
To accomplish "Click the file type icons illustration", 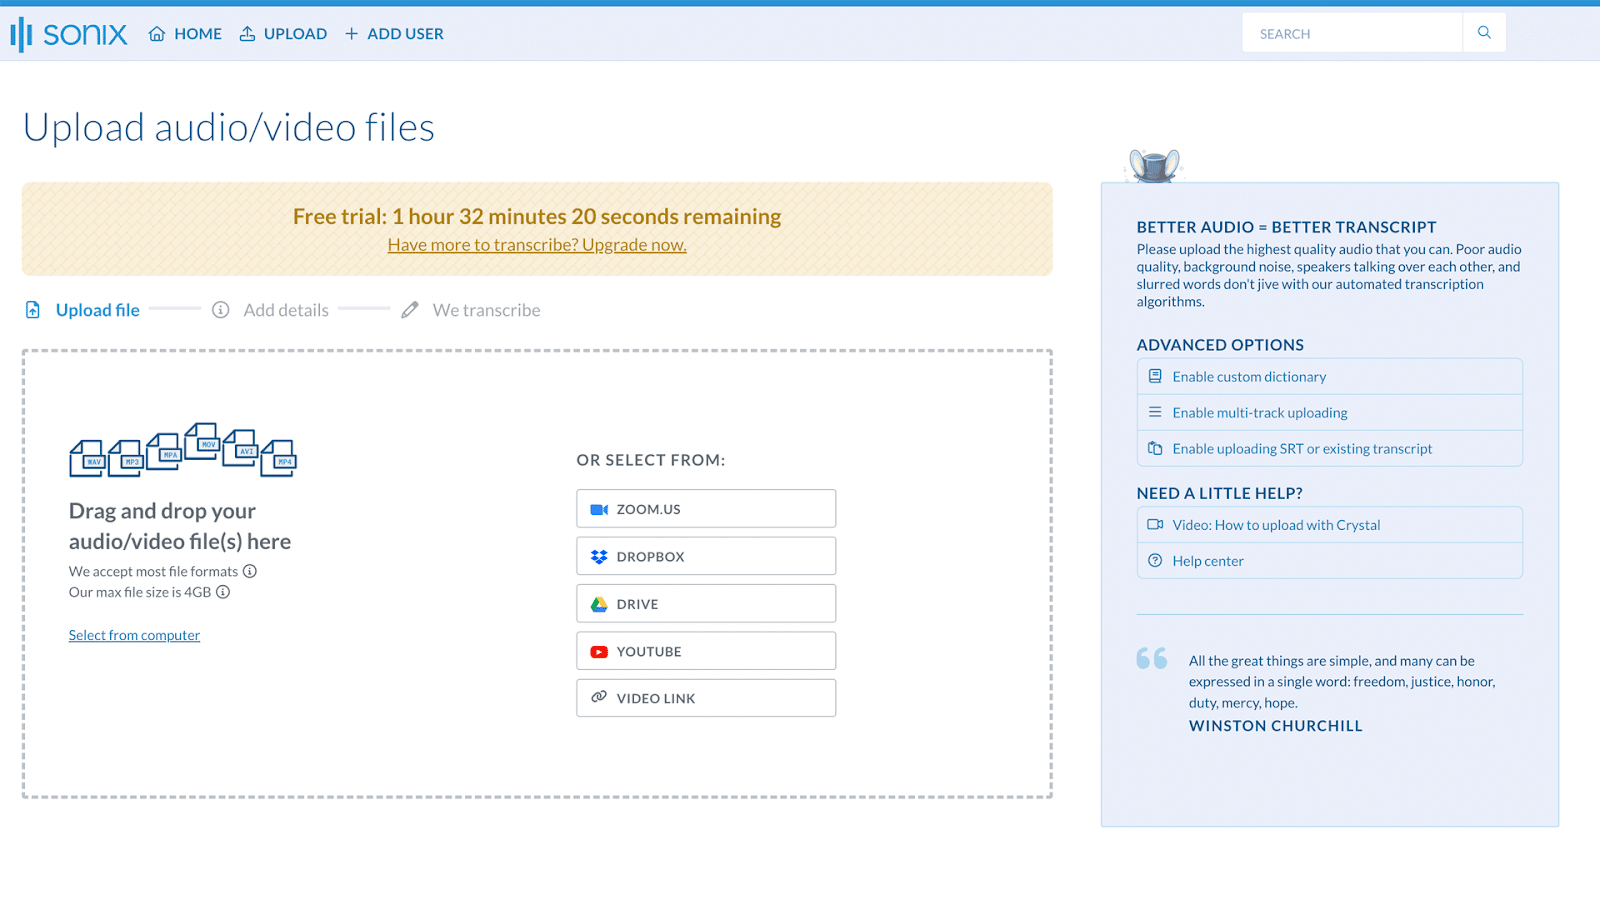I will 182,450.
